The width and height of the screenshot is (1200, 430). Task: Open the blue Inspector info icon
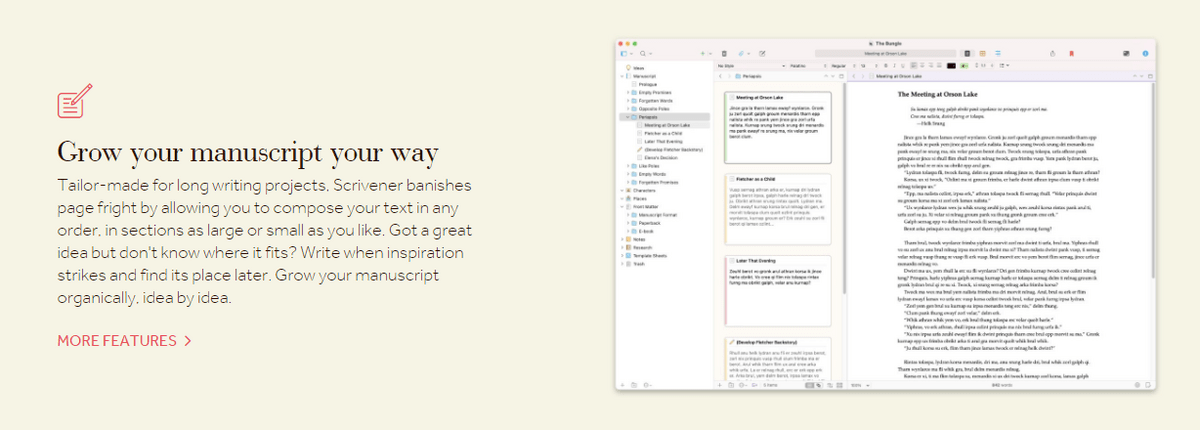click(x=1145, y=53)
